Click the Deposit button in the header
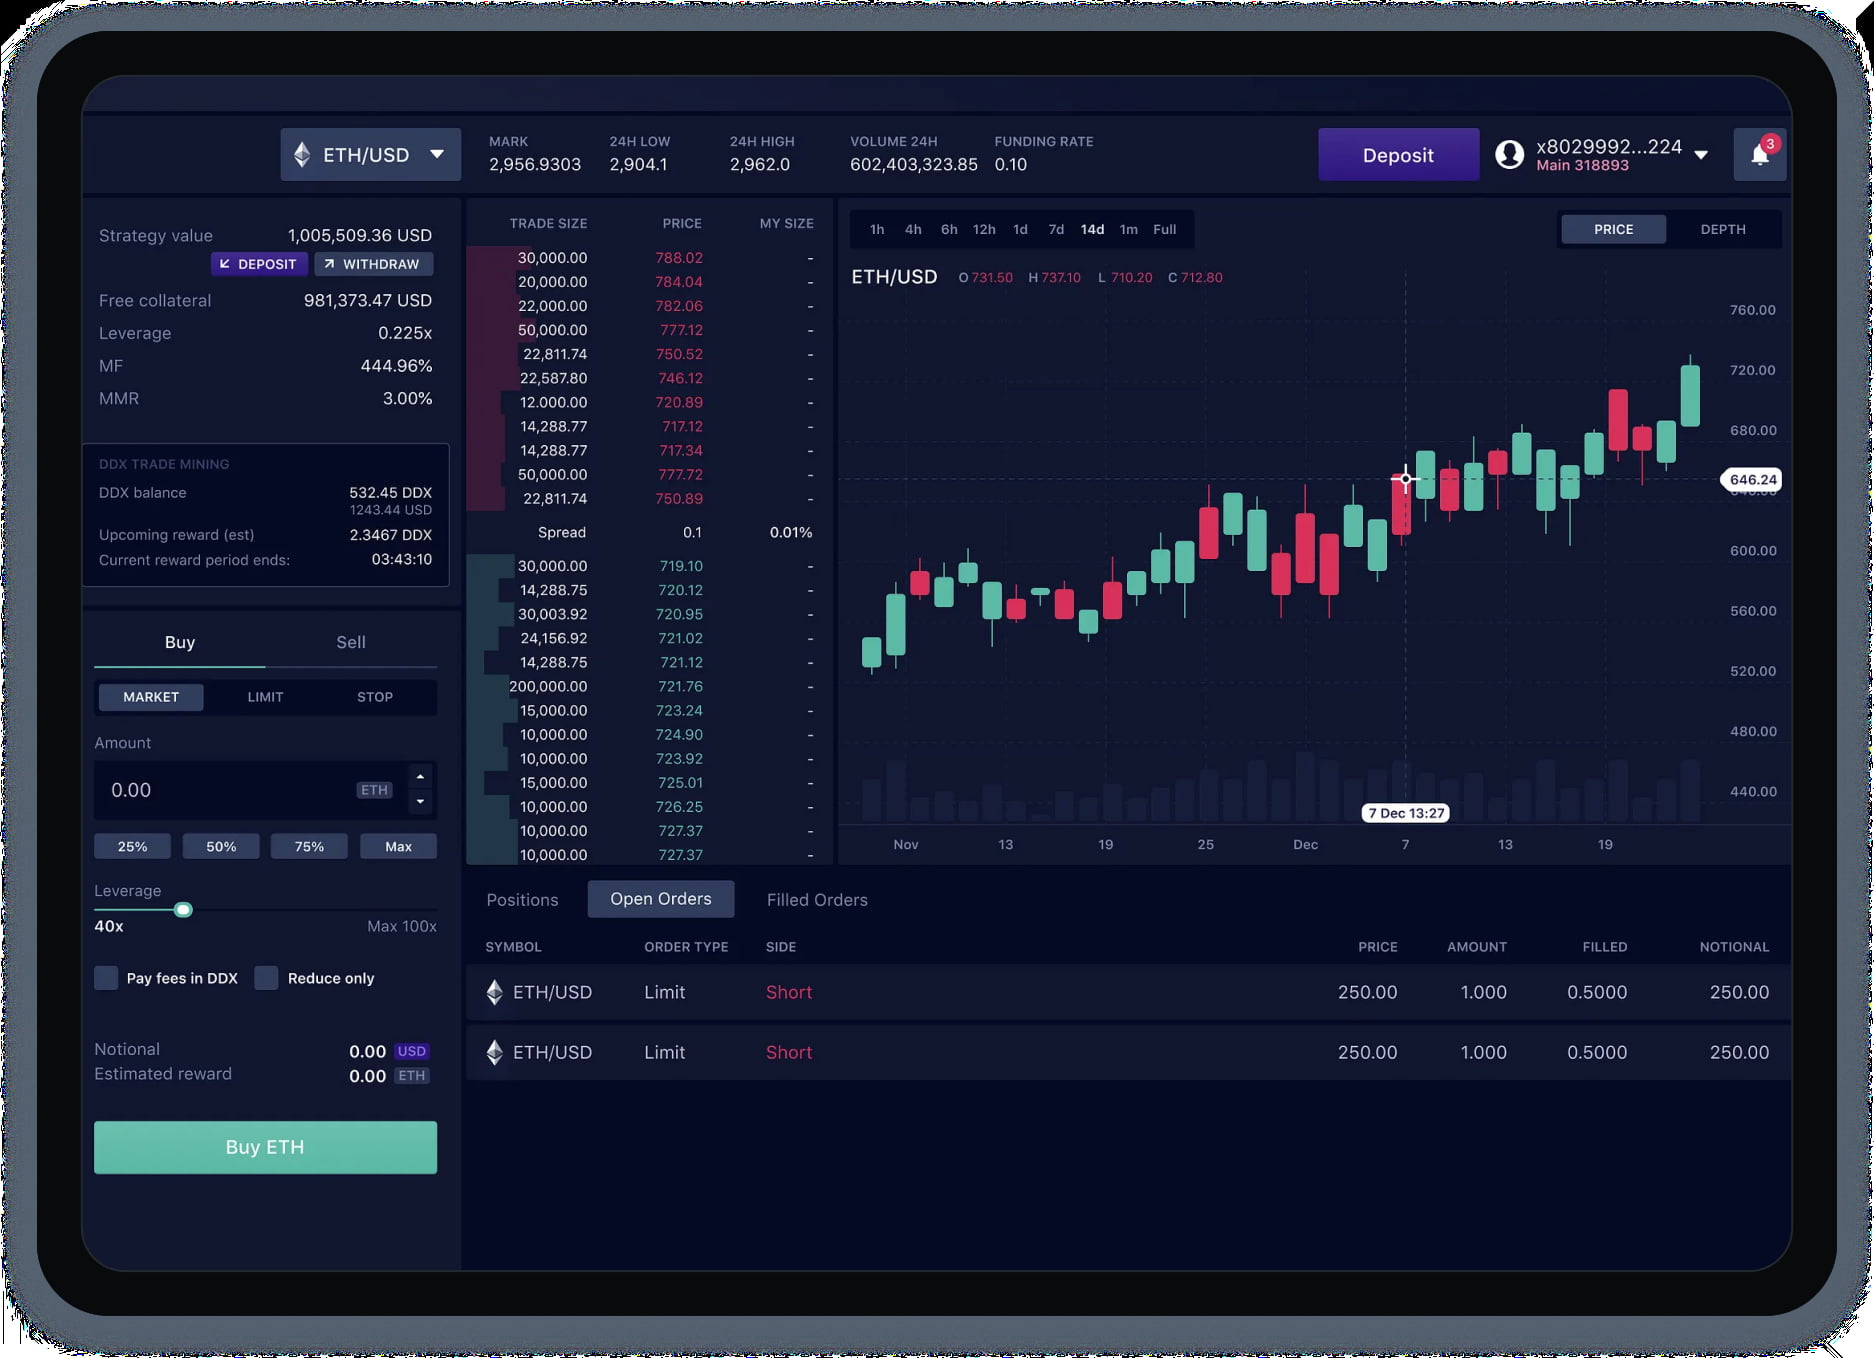 (x=1398, y=154)
